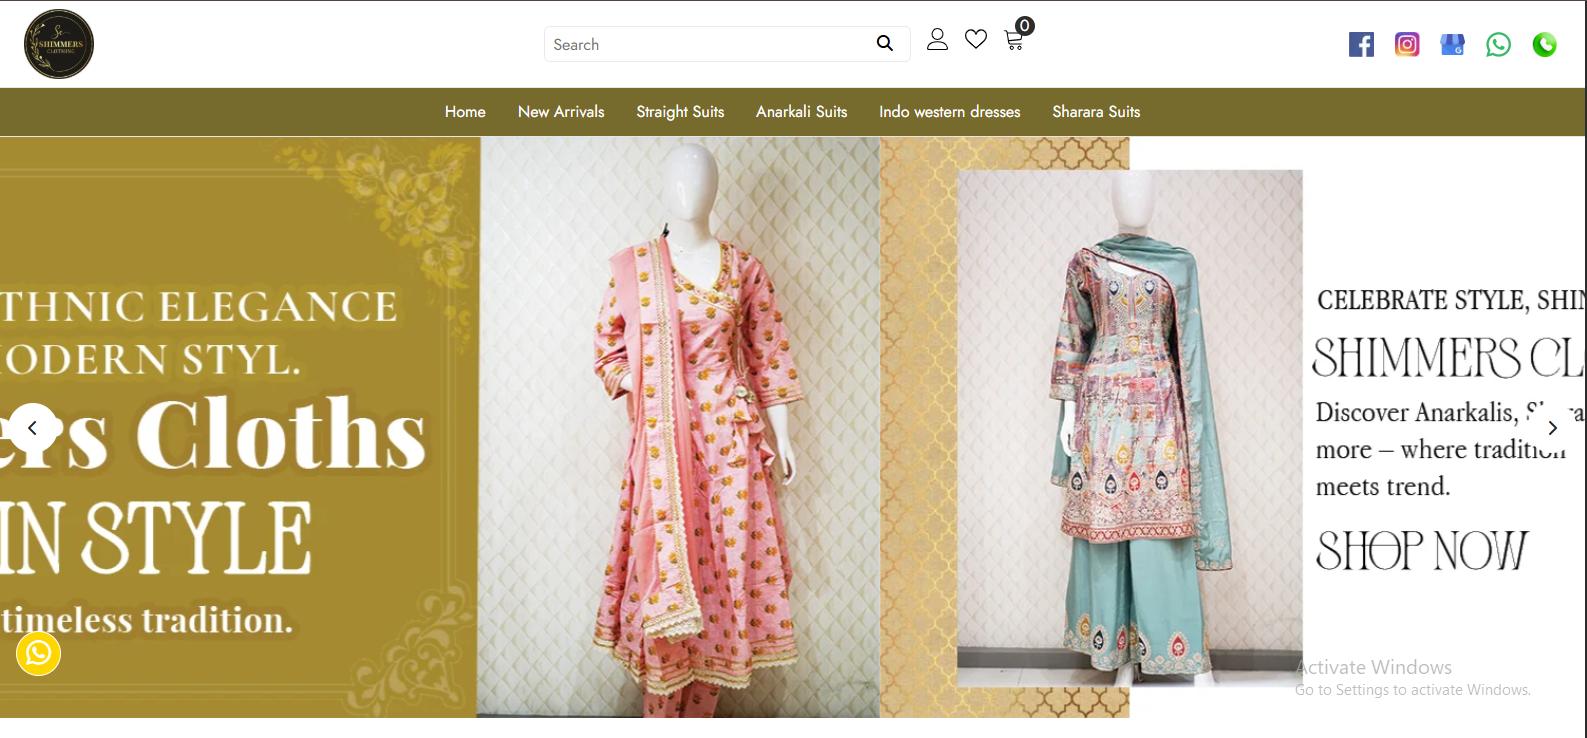Select Indo western dresses link
Image resolution: width=1587 pixels, height=738 pixels.
(949, 112)
